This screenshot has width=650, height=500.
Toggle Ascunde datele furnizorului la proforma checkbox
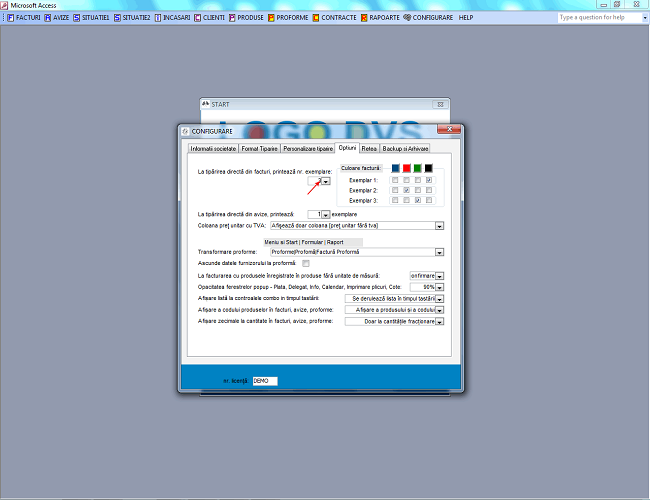tap(306, 263)
